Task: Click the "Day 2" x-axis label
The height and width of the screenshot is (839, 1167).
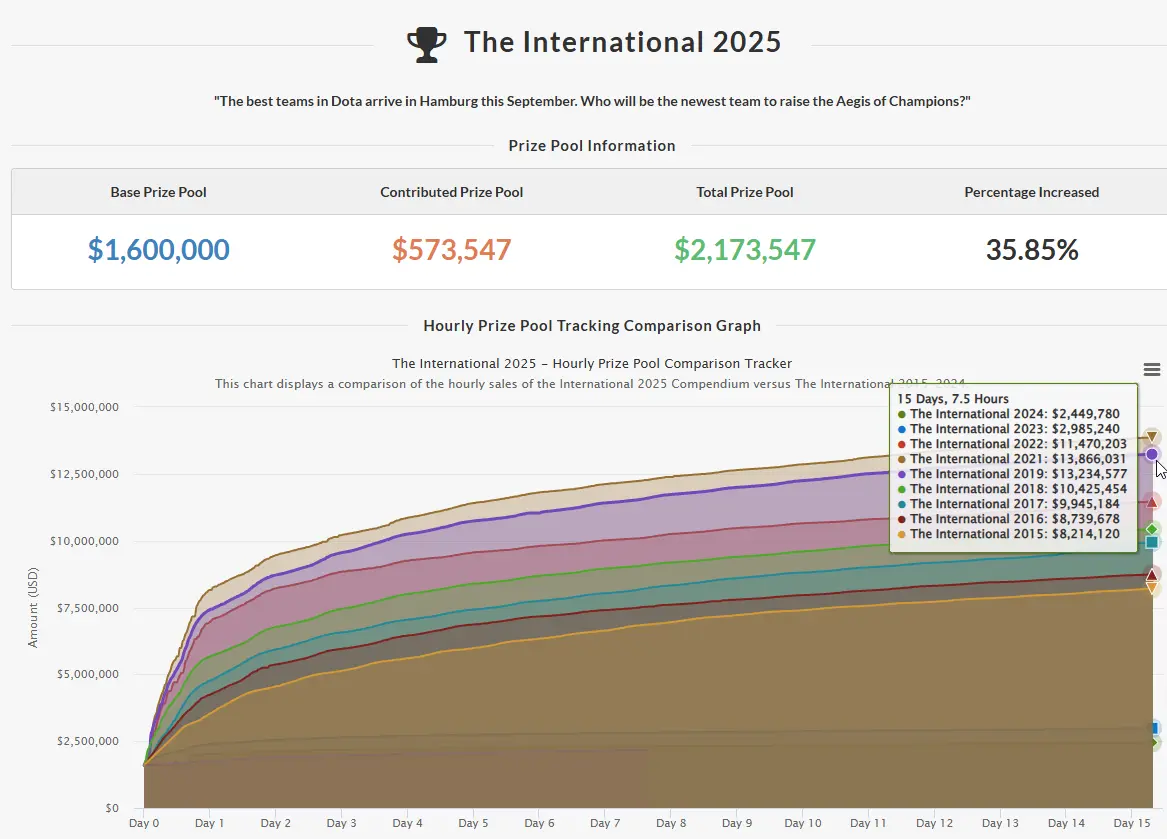Action: pos(275,823)
